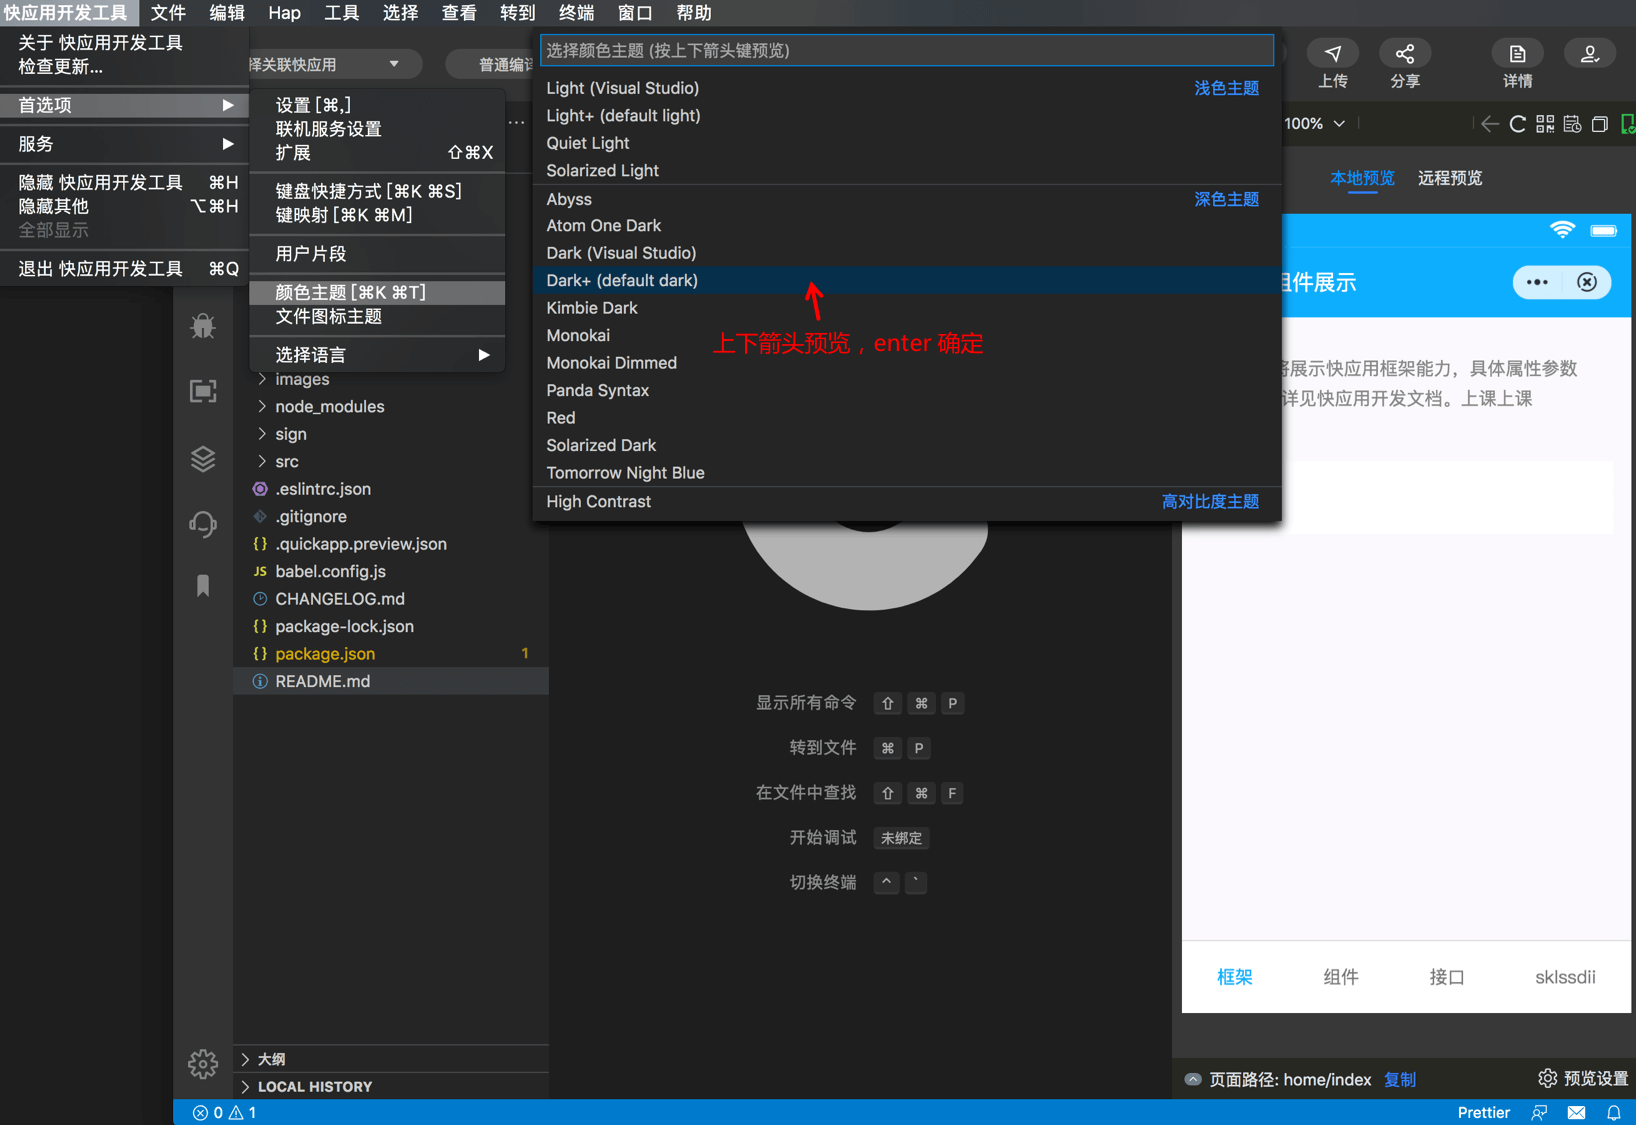Switch to the 组件 tab in preview

tap(1341, 977)
